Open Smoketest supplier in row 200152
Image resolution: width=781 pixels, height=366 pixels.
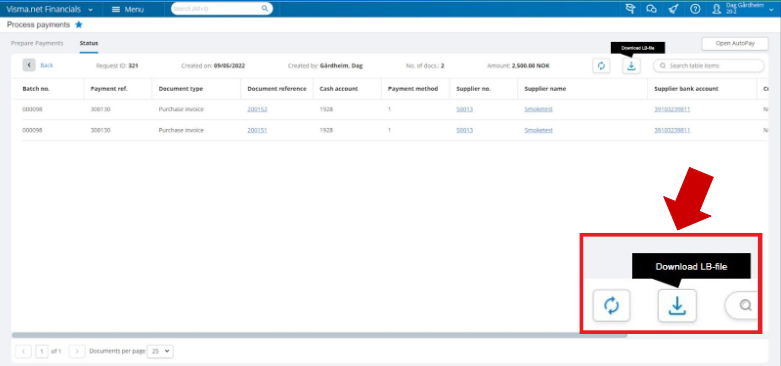[x=538, y=109]
